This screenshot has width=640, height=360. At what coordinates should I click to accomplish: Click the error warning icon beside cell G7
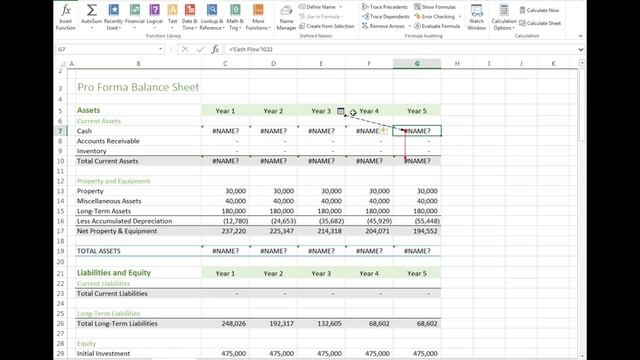383,131
